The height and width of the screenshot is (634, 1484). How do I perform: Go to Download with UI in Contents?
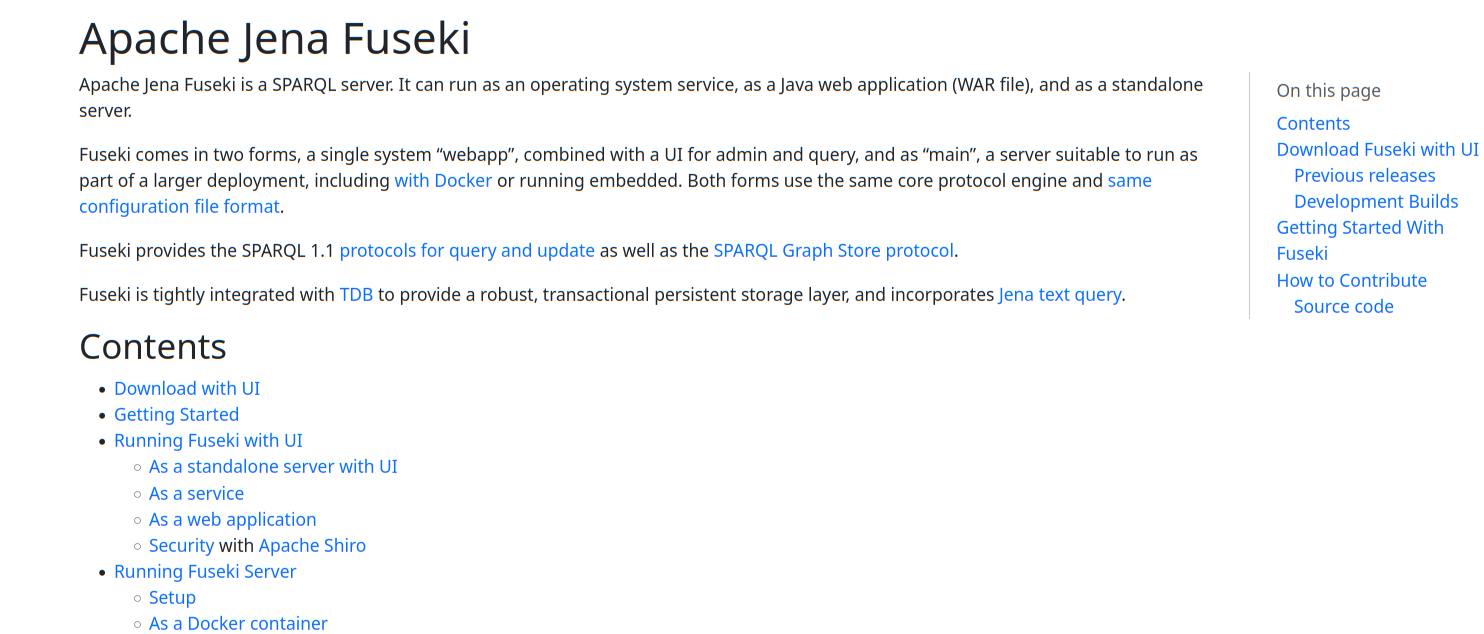(187, 389)
